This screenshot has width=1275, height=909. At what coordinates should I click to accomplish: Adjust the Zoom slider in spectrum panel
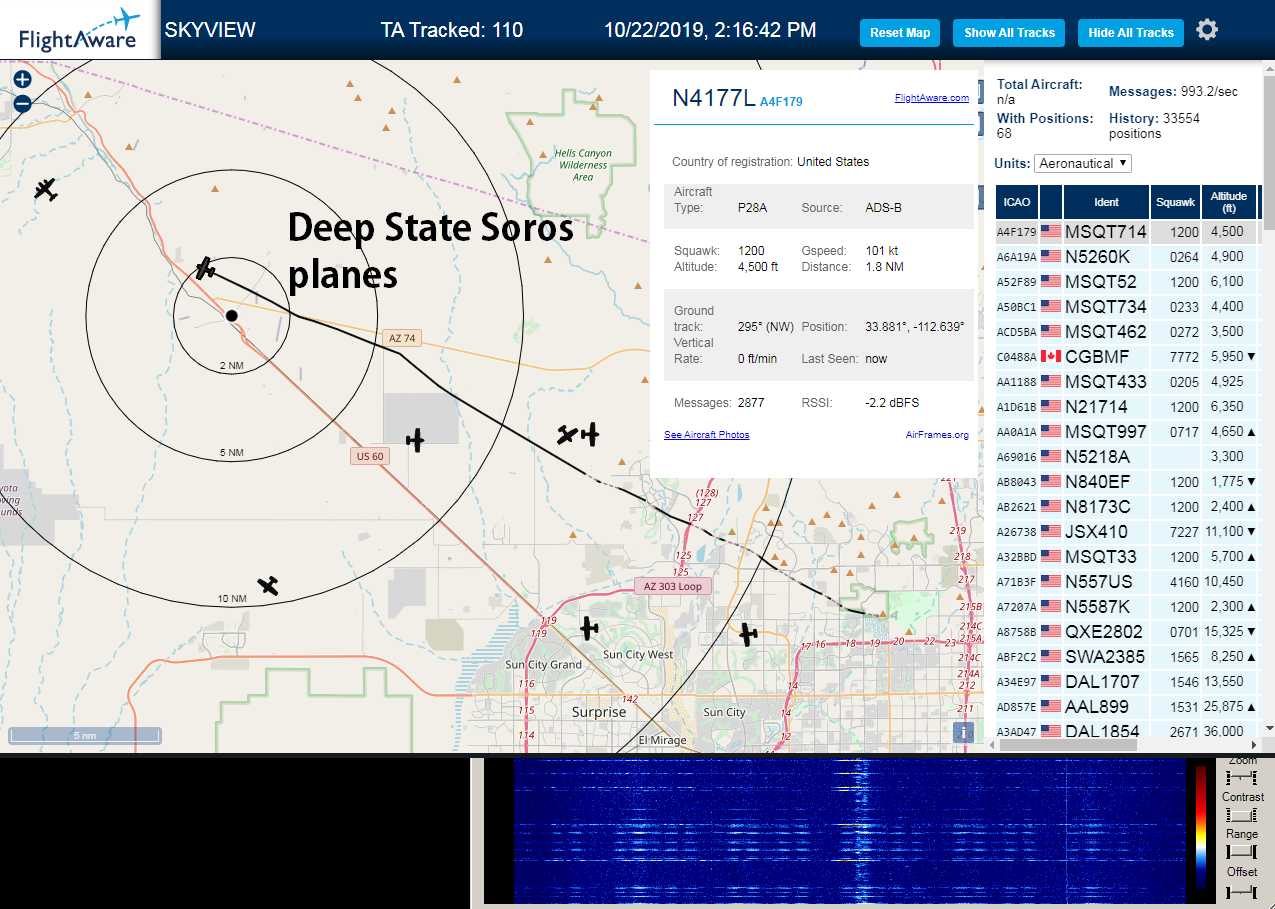pos(1241,778)
